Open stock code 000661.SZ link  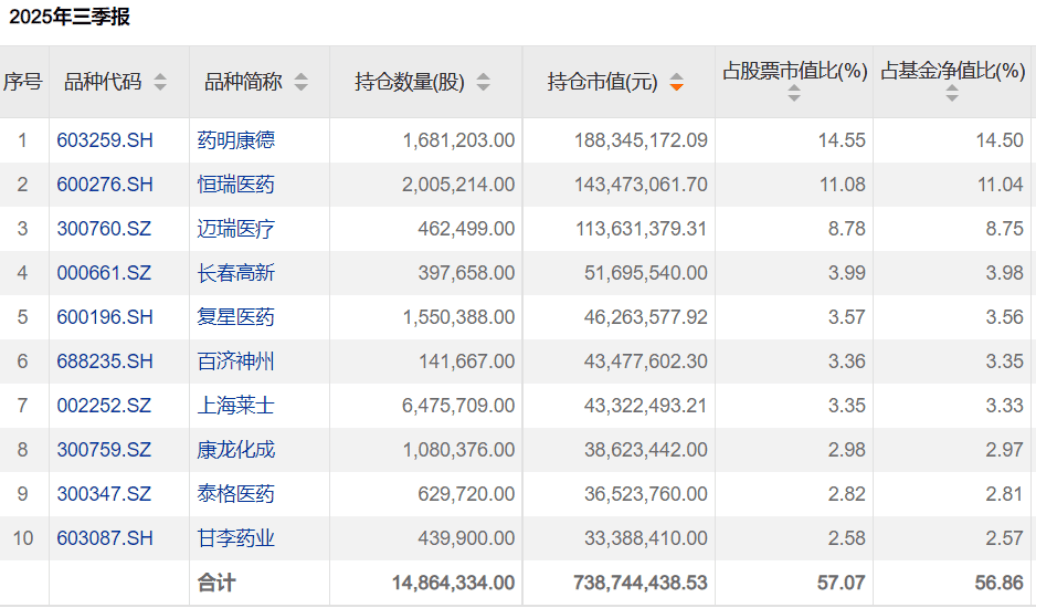104,273
